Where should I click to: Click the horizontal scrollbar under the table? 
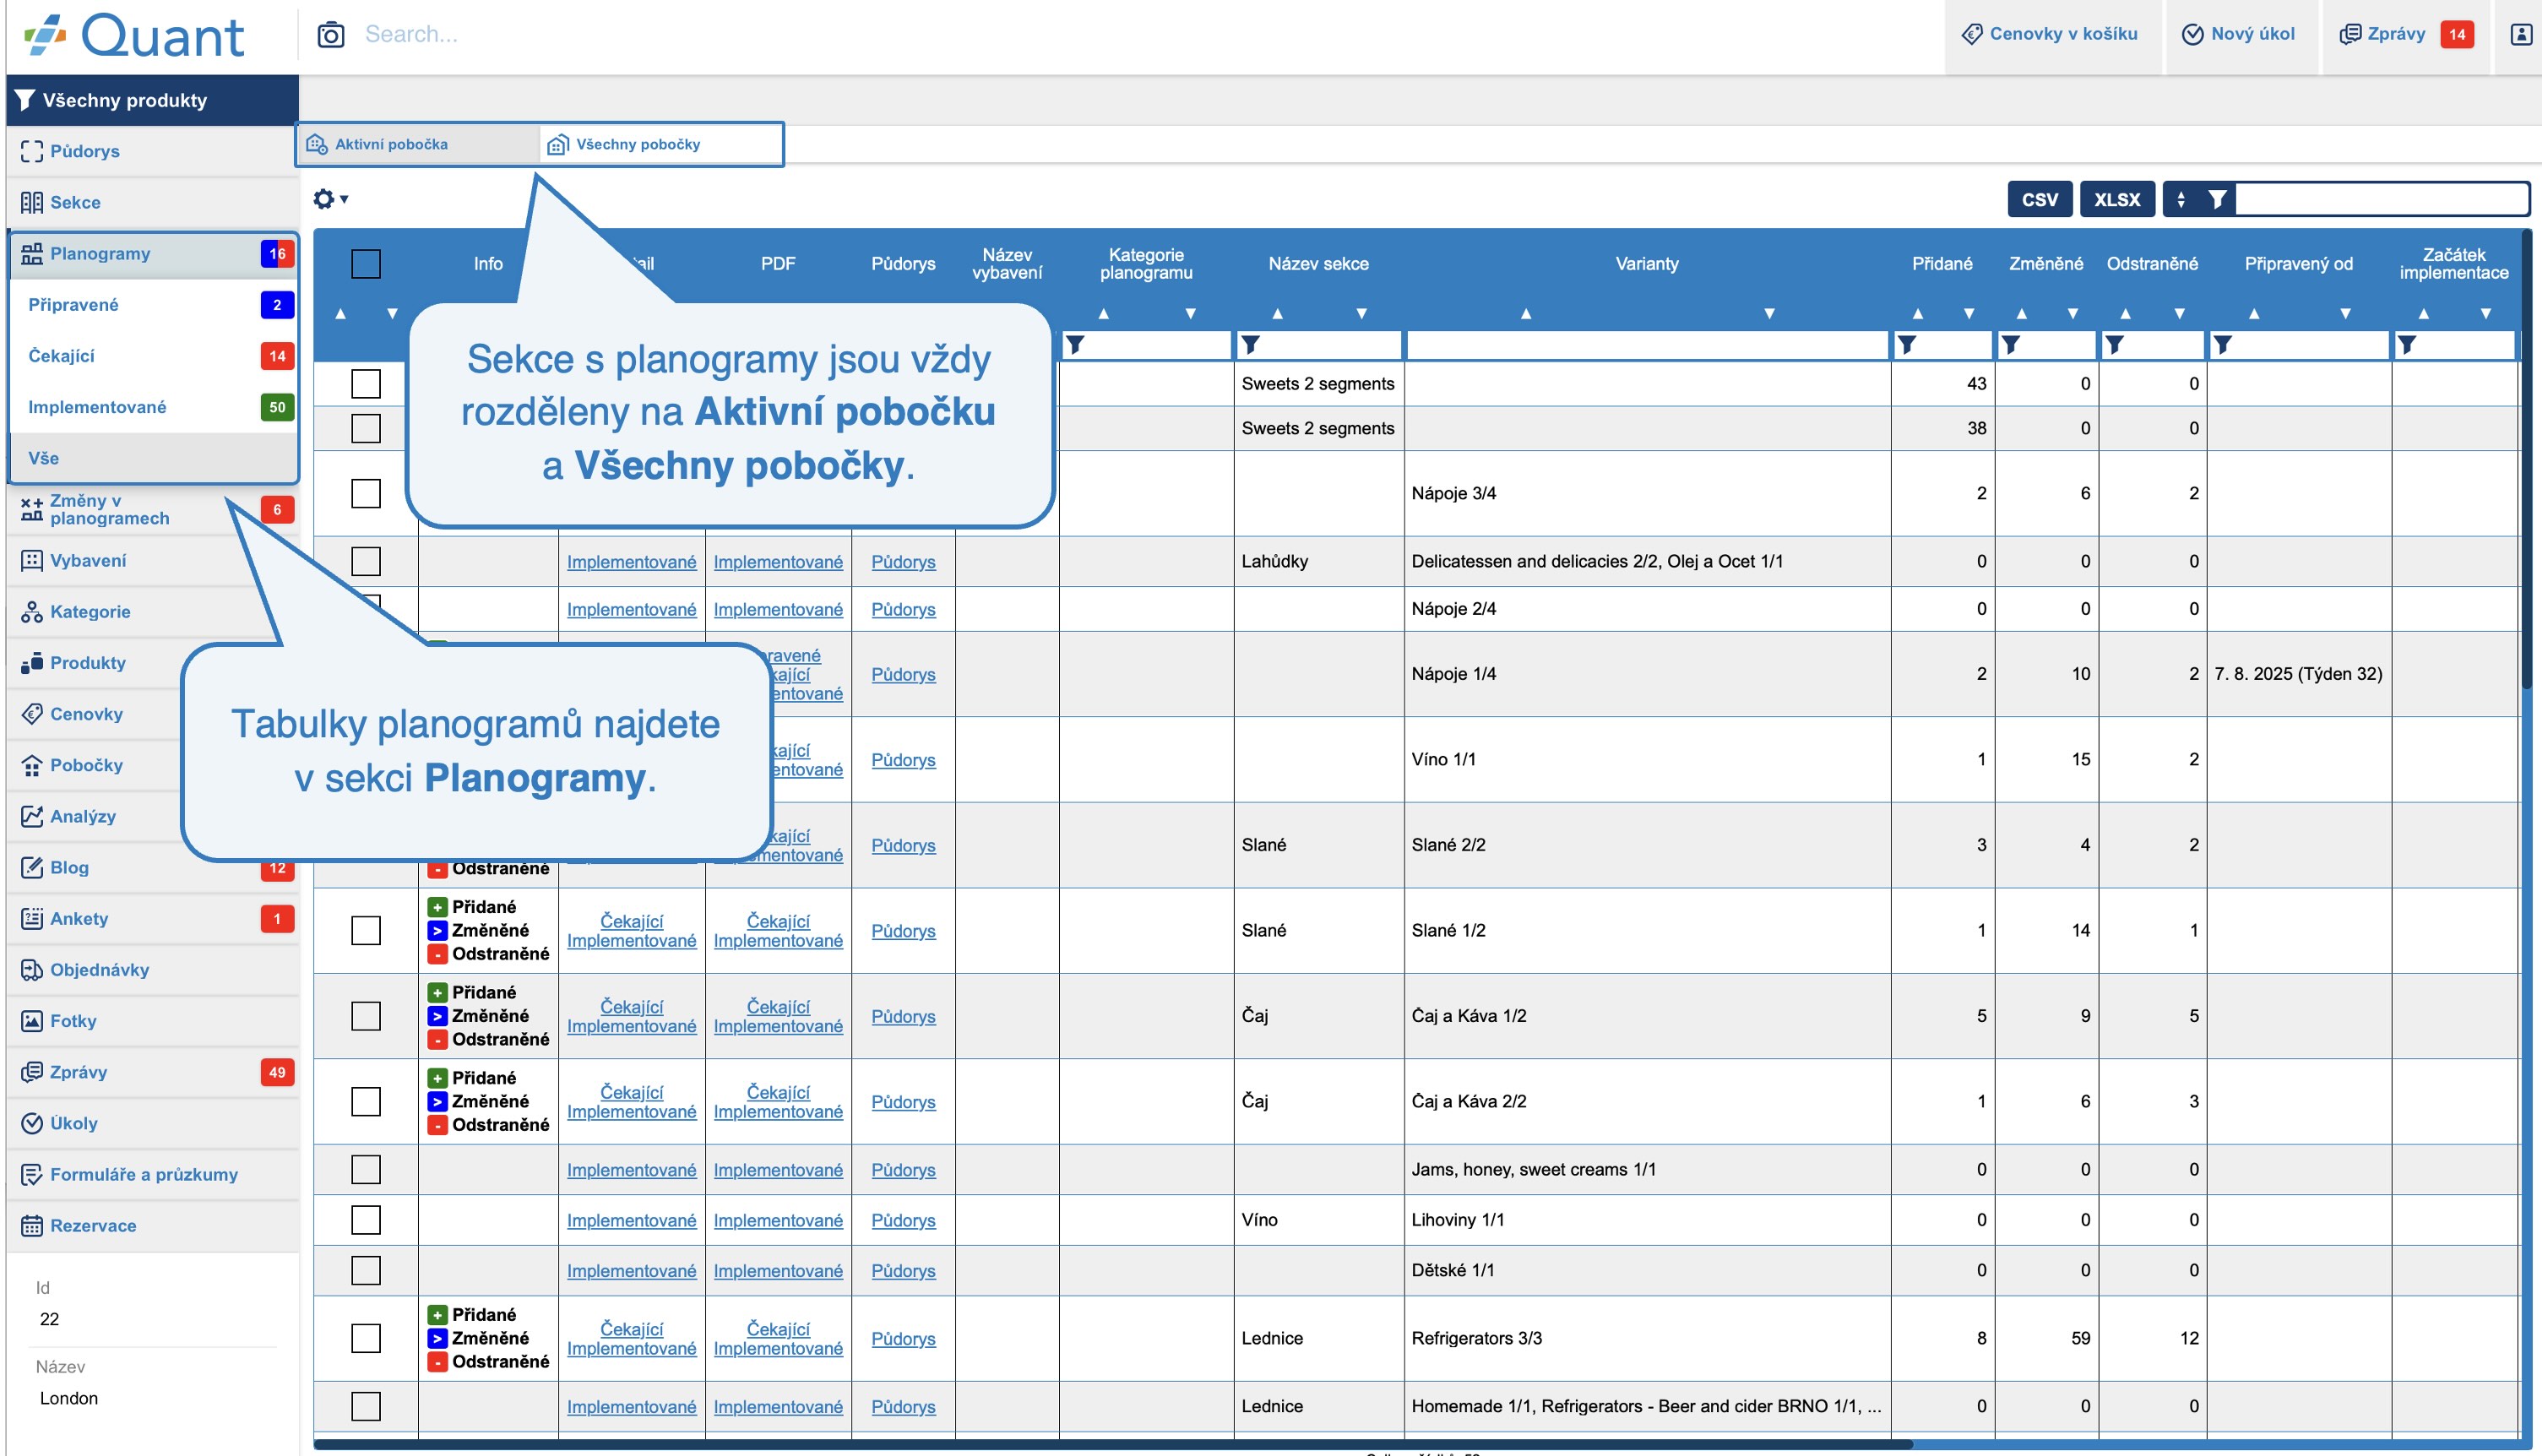tap(1112, 1444)
